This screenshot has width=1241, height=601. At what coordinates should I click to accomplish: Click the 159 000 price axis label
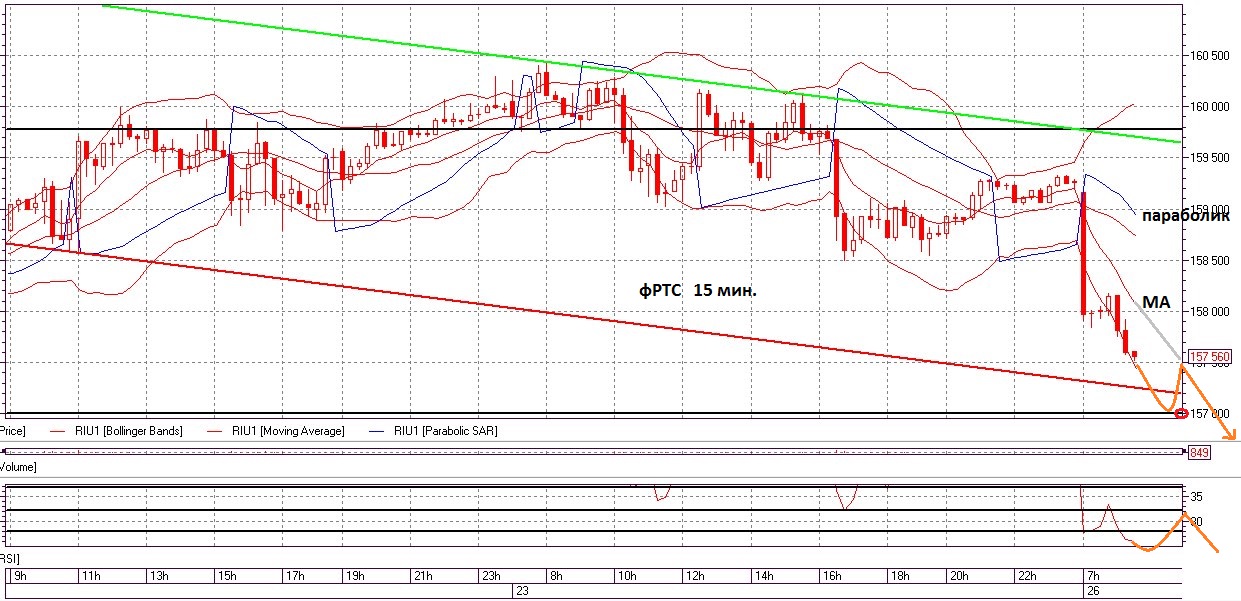click(1211, 209)
